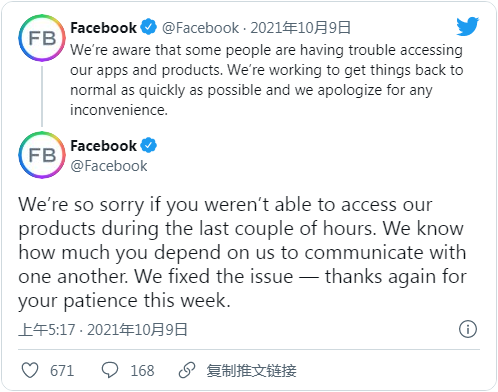Open FB avatar of main tweet
Image resolution: width=498 pixels, height=392 pixels.
[42, 155]
